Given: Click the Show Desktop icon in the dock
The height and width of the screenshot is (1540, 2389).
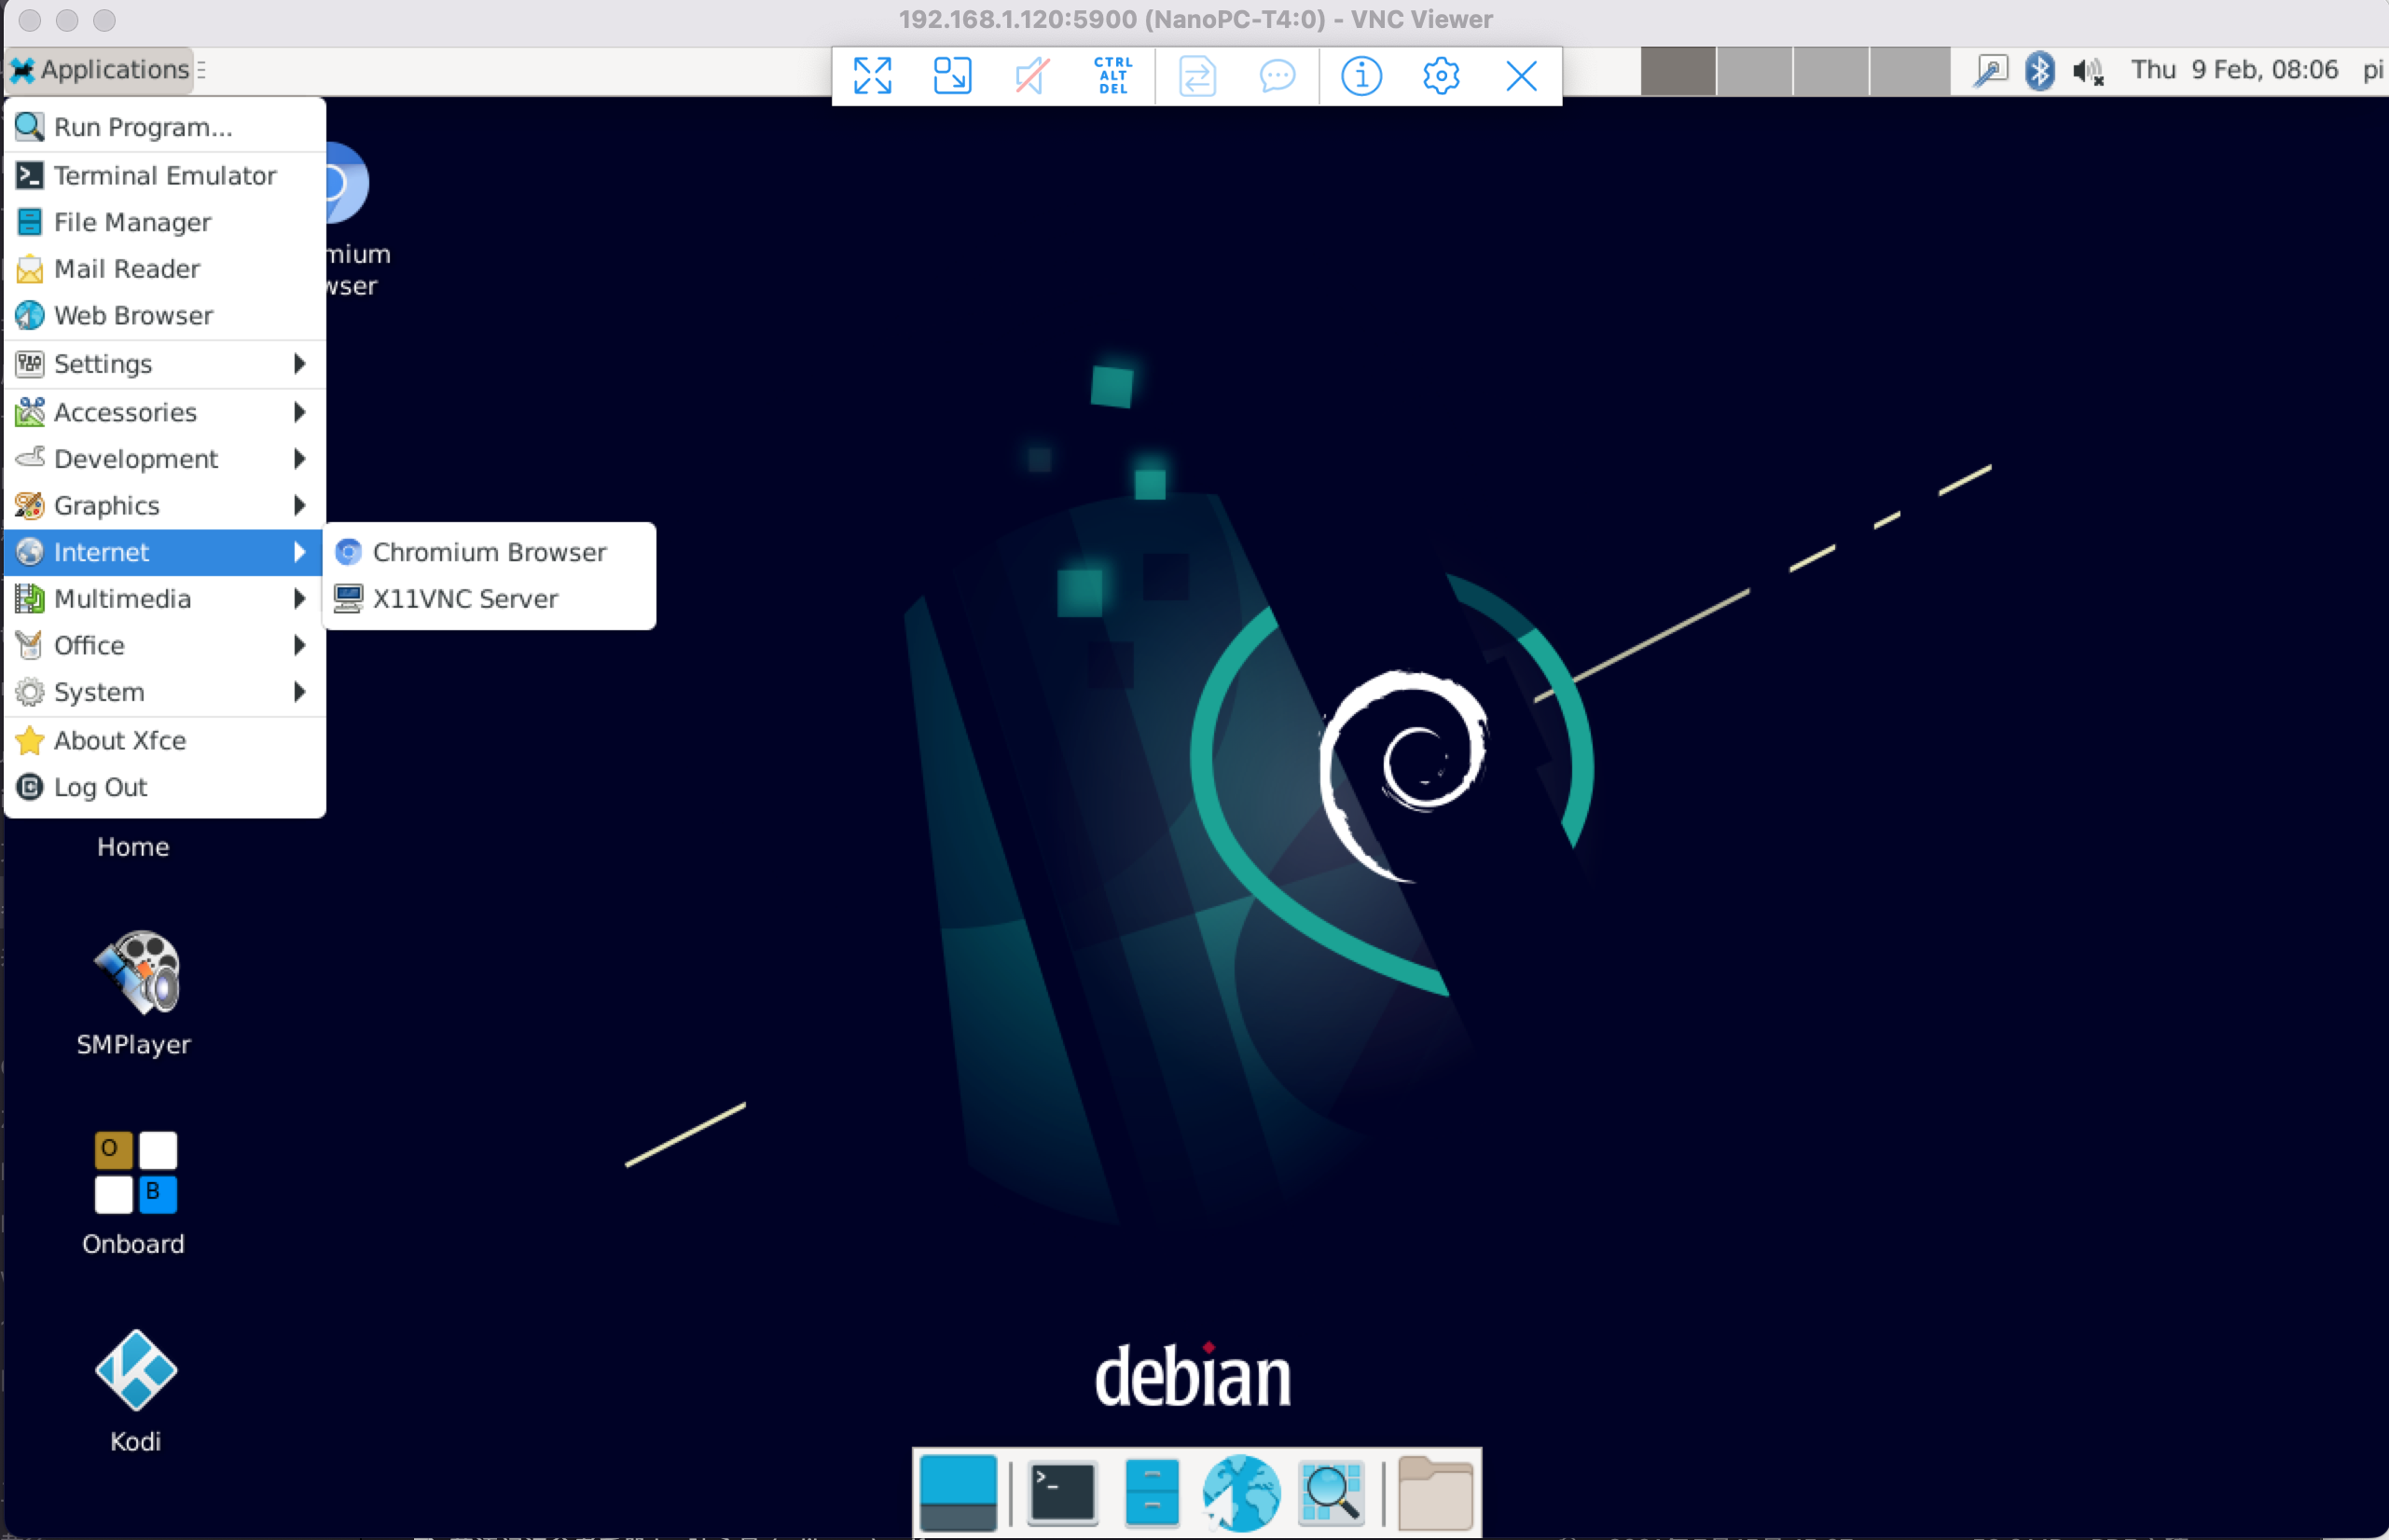Looking at the screenshot, I should (958, 1493).
